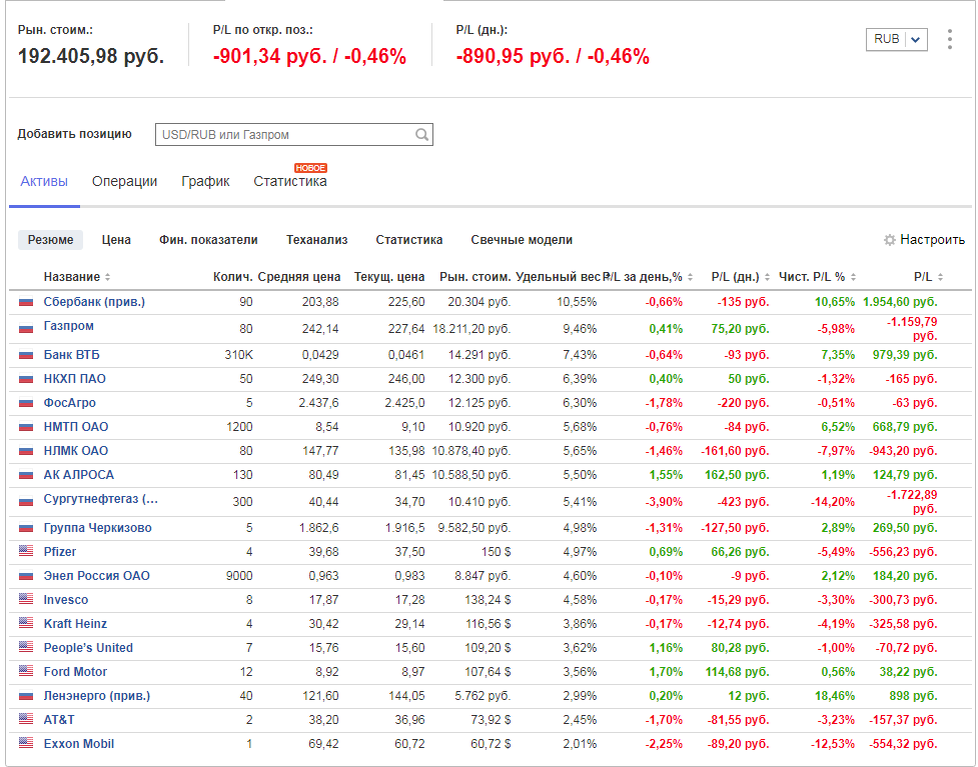This screenshot has height=767, width=978.
Task: Open the Статистика tab marked НОВОЕ
Action: (x=290, y=181)
